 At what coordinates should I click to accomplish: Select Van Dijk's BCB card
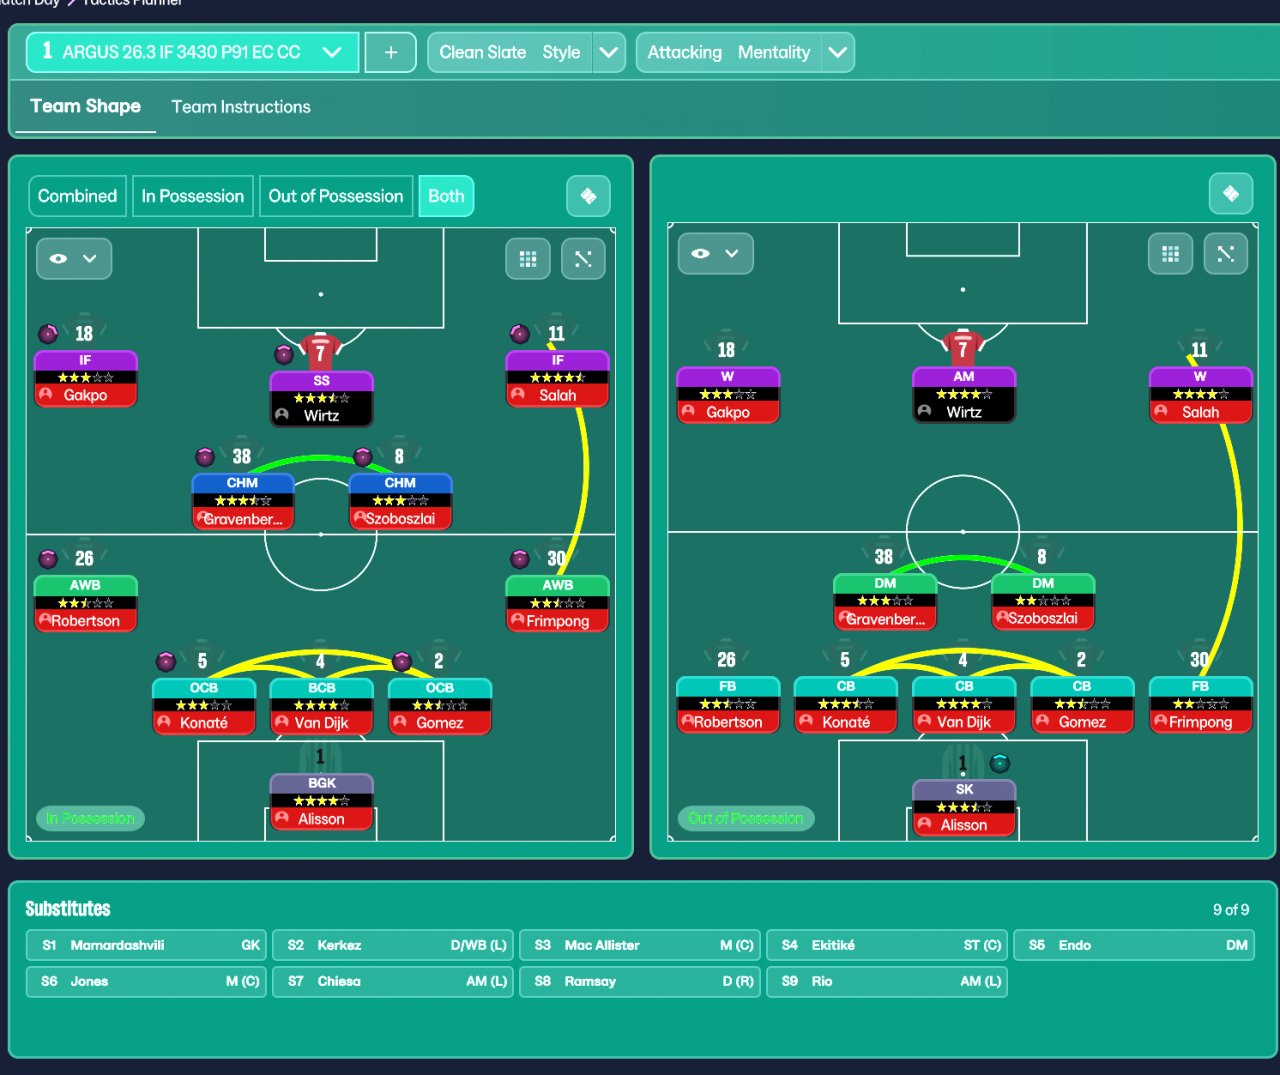click(322, 706)
